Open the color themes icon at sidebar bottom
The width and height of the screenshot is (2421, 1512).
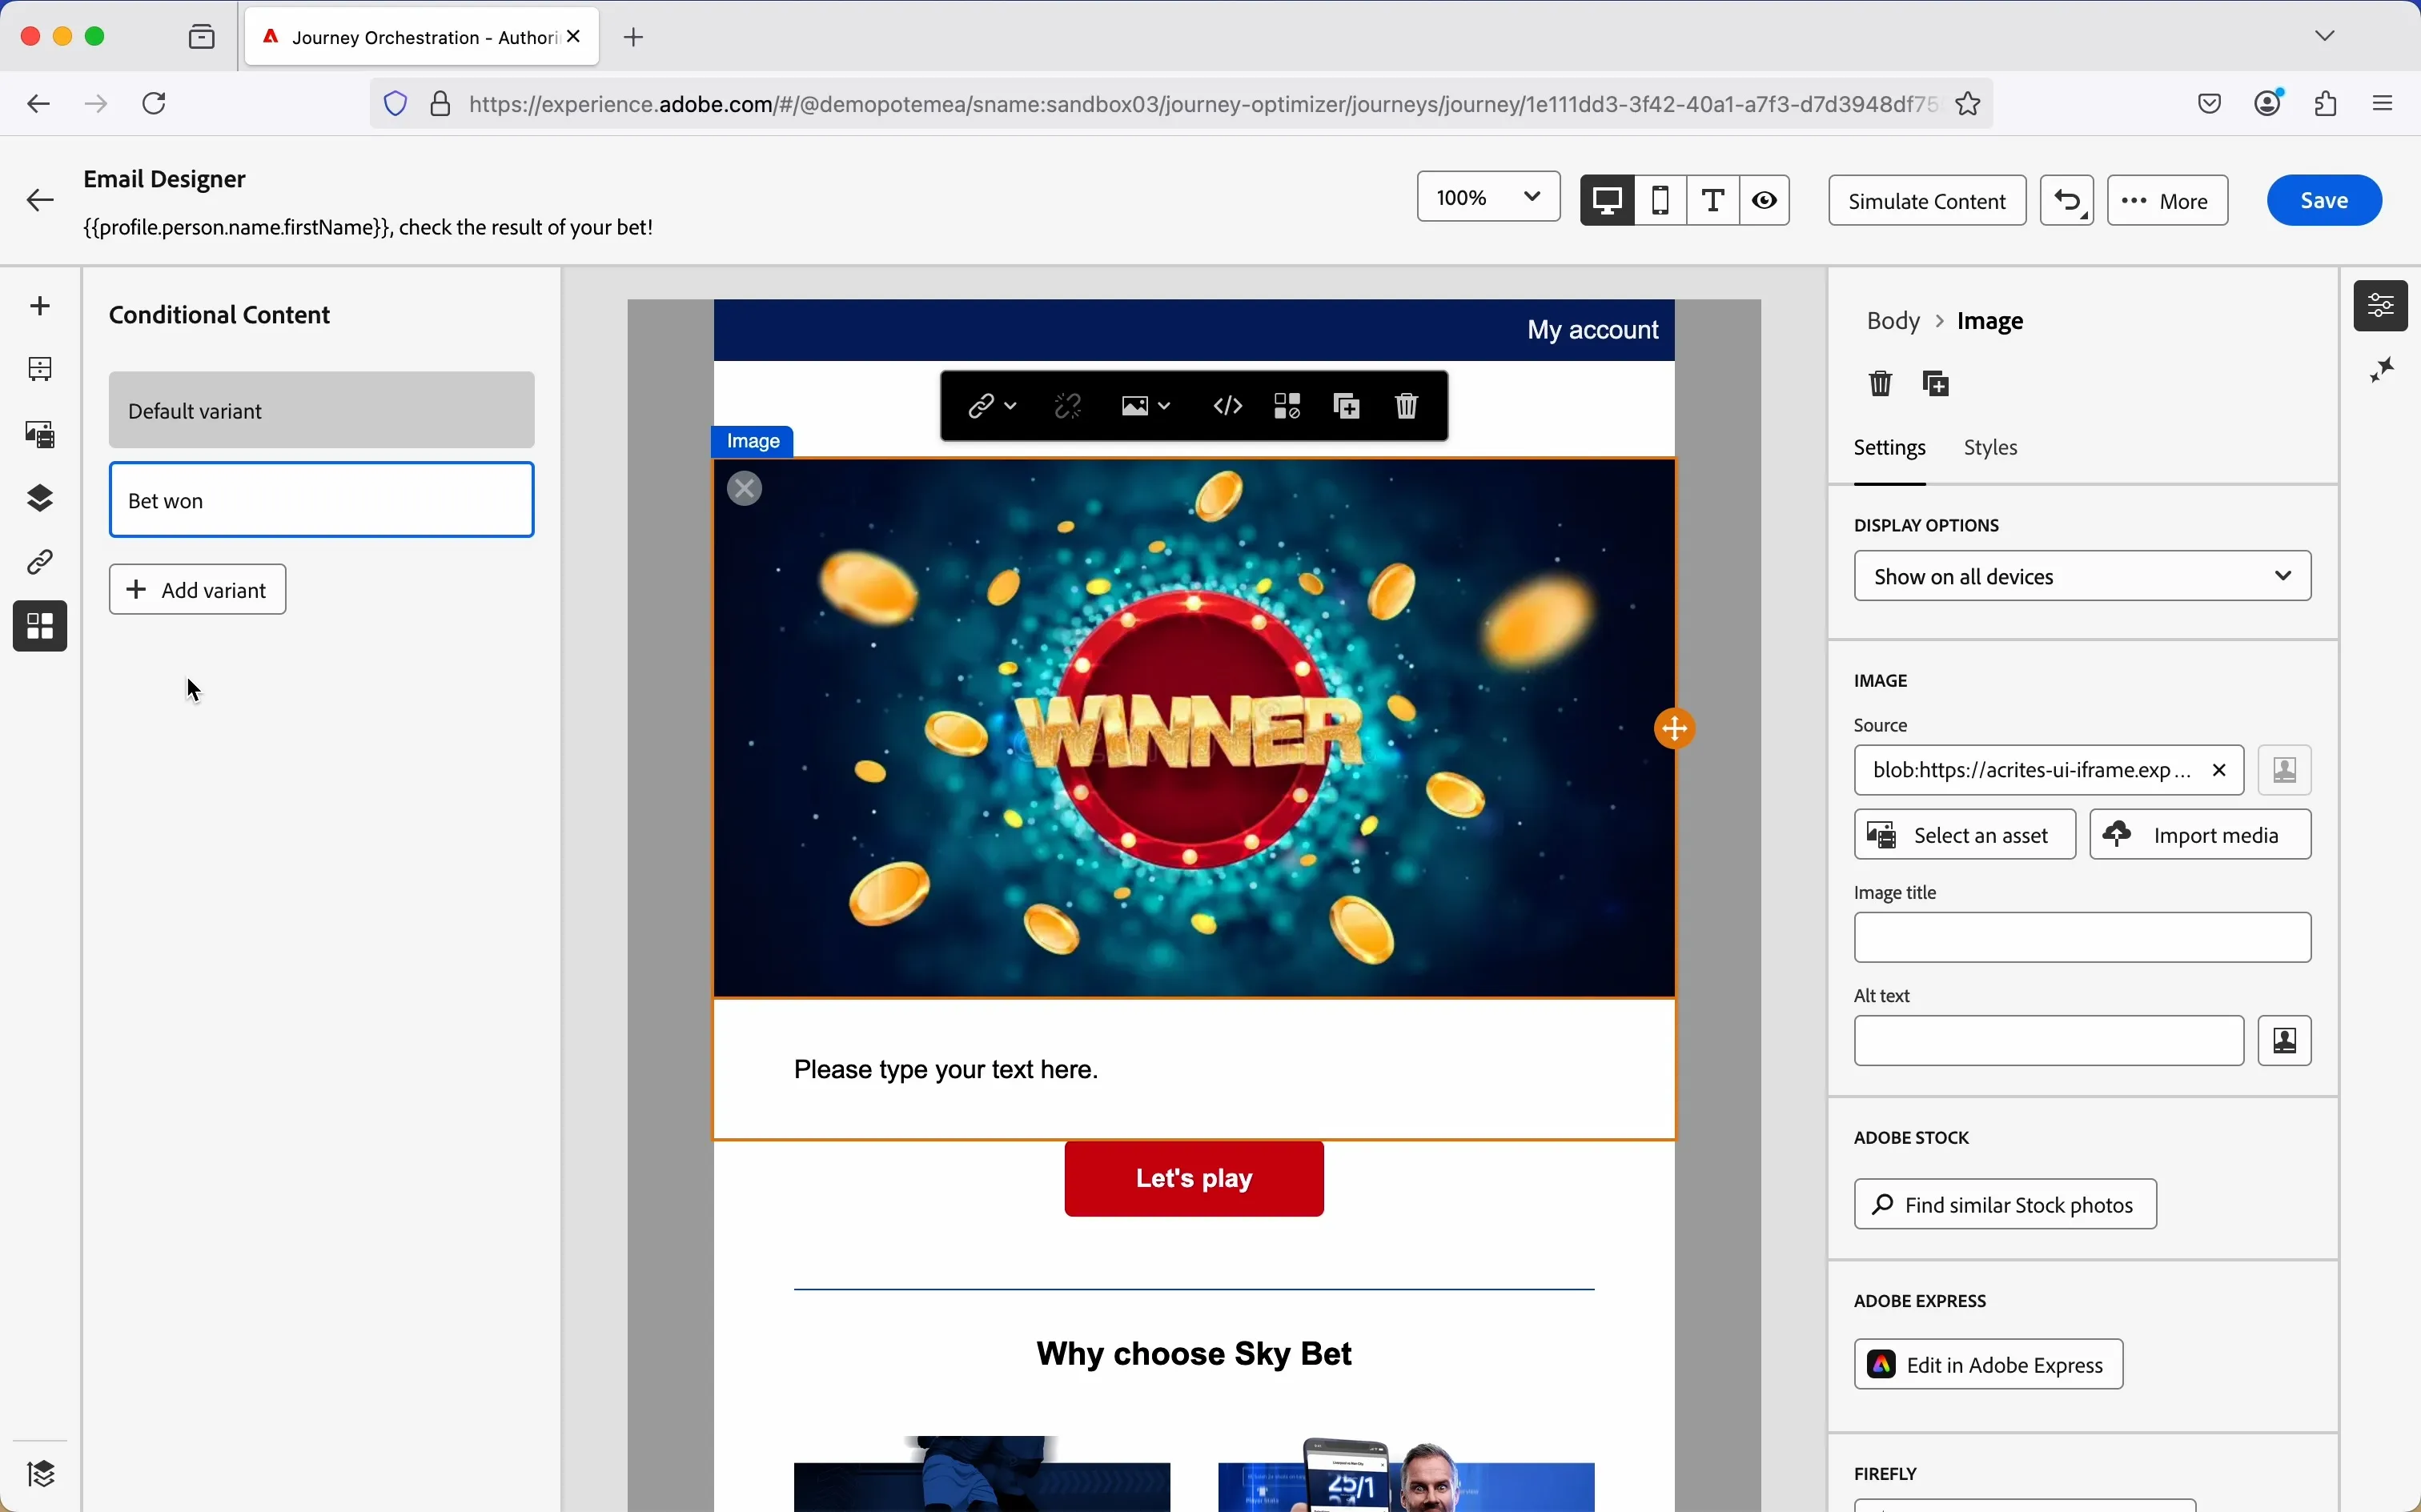pos(40,1474)
